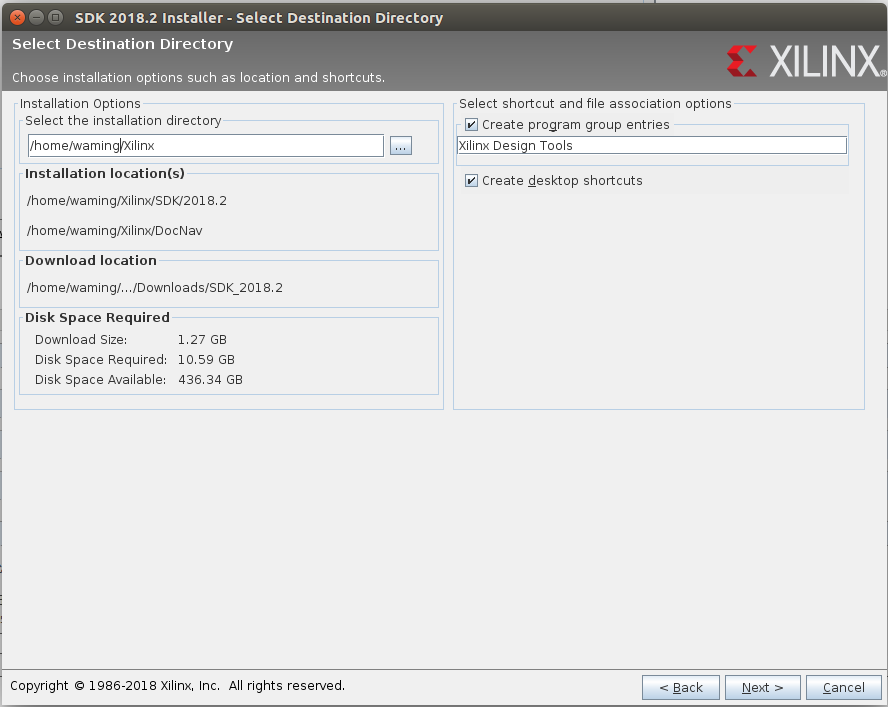Toggle Create program group entries checkbox
The image size is (888, 707).
pos(471,125)
